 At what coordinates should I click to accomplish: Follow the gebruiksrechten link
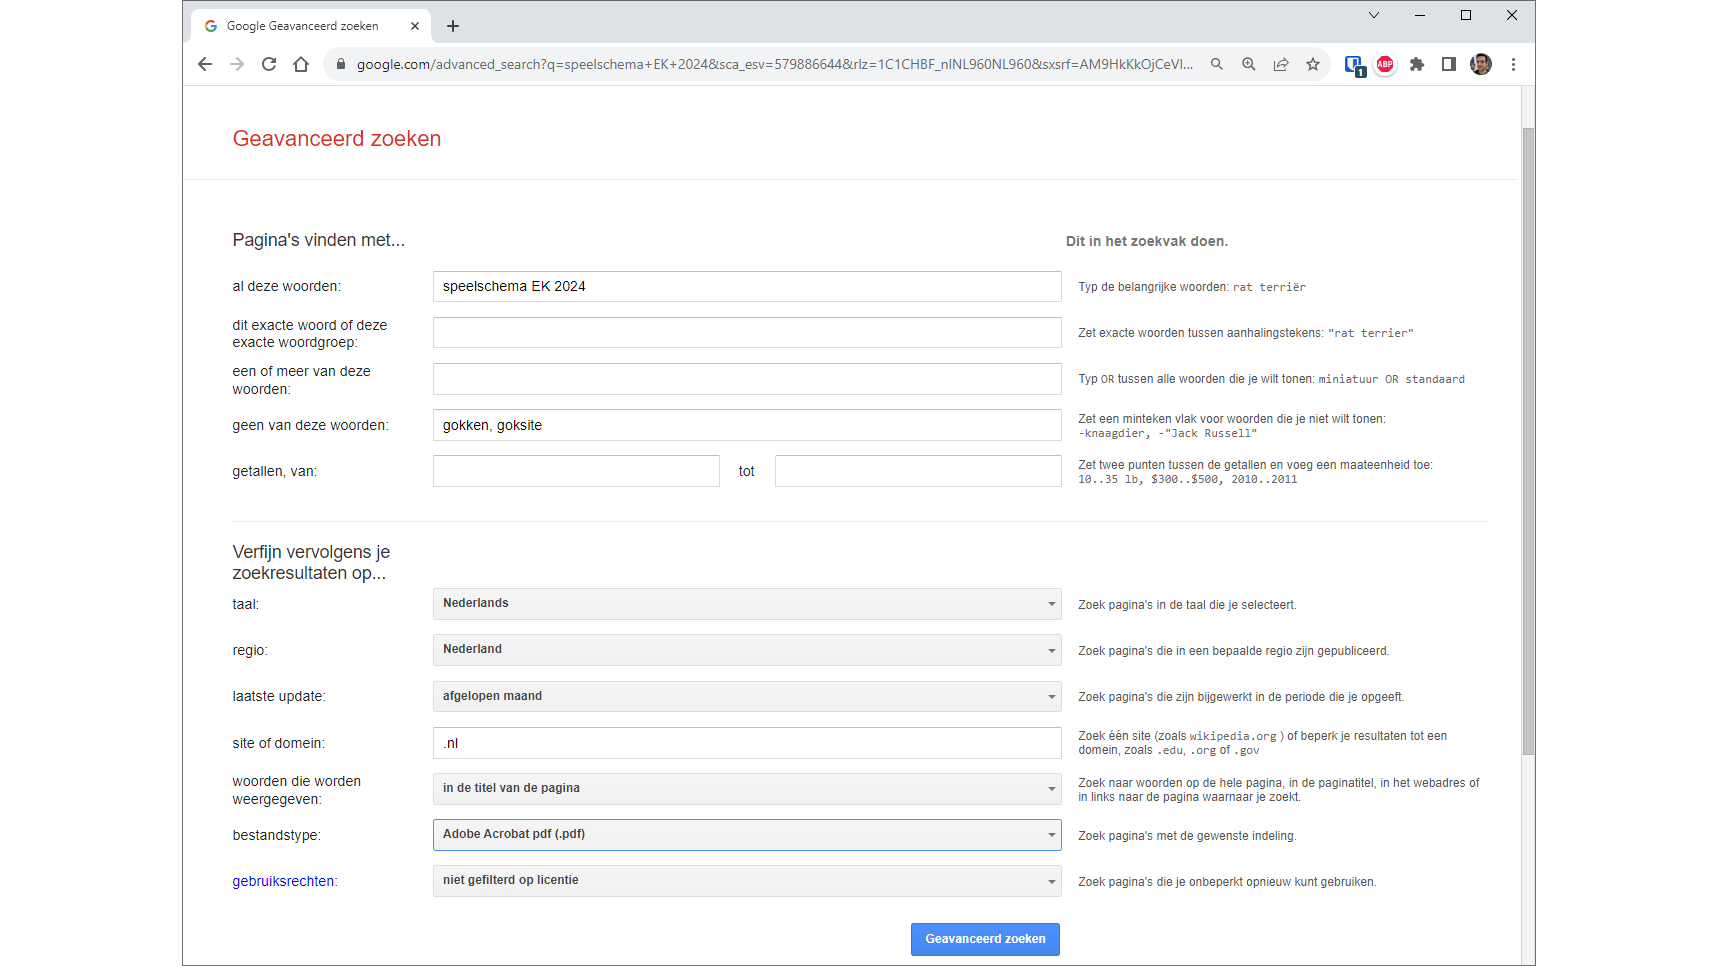click(x=283, y=881)
